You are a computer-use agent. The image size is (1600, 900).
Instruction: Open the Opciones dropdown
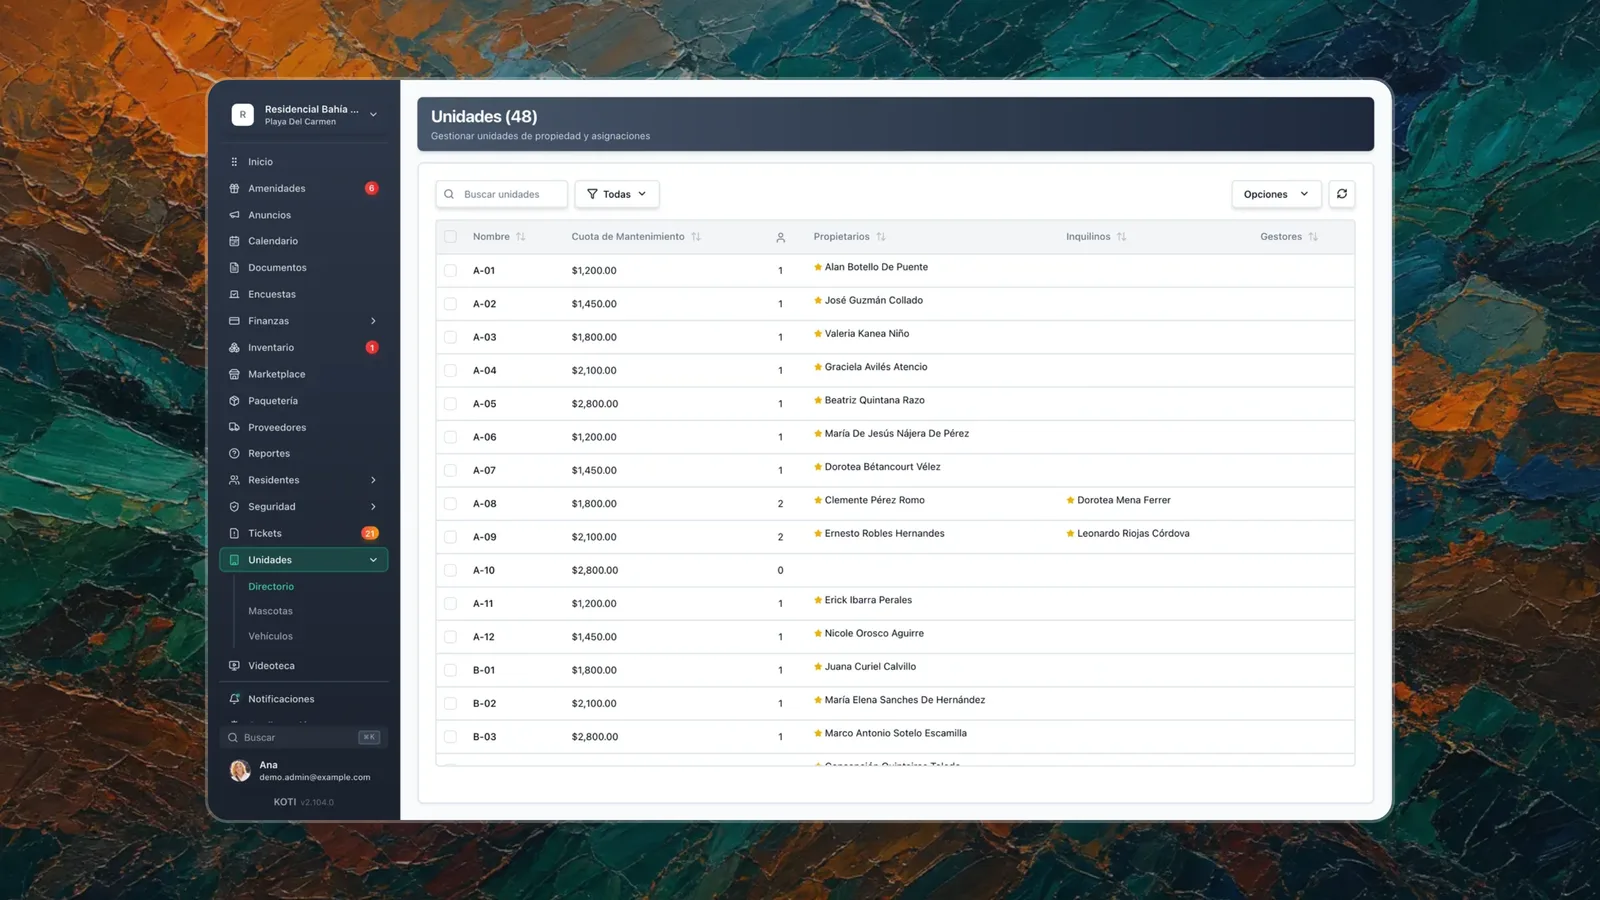[1276, 194]
